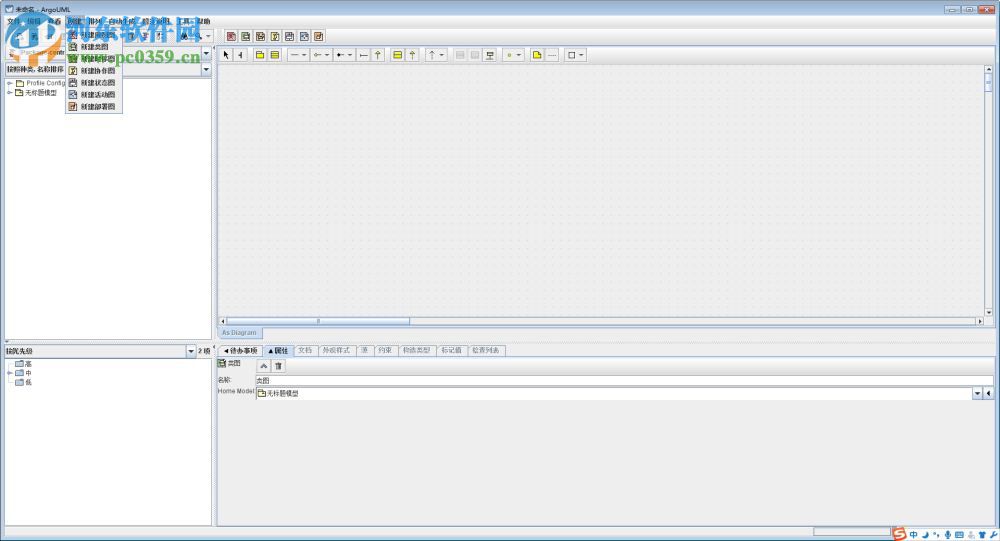Click the diagram horizontal scrollbar thumb
Image resolution: width=1000 pixels, height=541 pixels.
coord(363,321)
